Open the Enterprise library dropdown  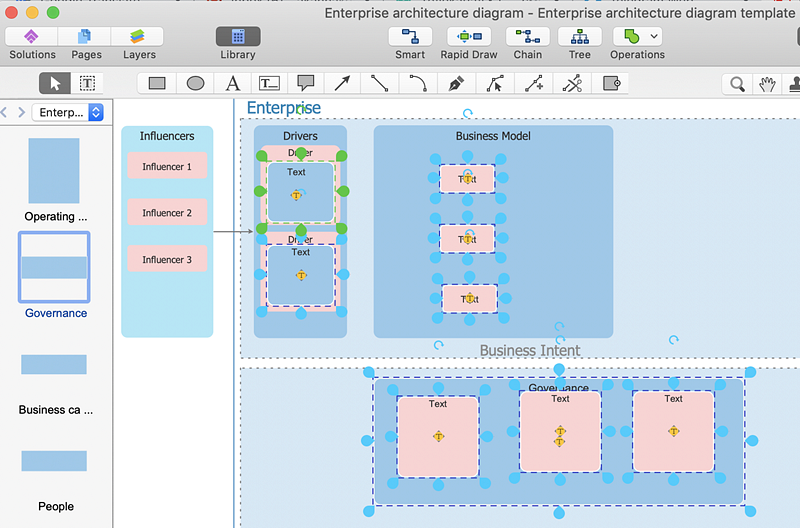(x=68, y=113)
